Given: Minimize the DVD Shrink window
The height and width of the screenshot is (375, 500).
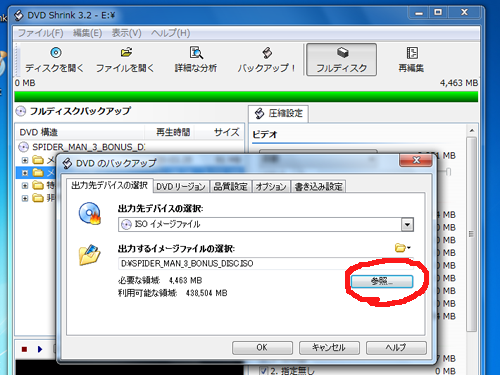Looking at the screenshot, I should coord(419,12).
